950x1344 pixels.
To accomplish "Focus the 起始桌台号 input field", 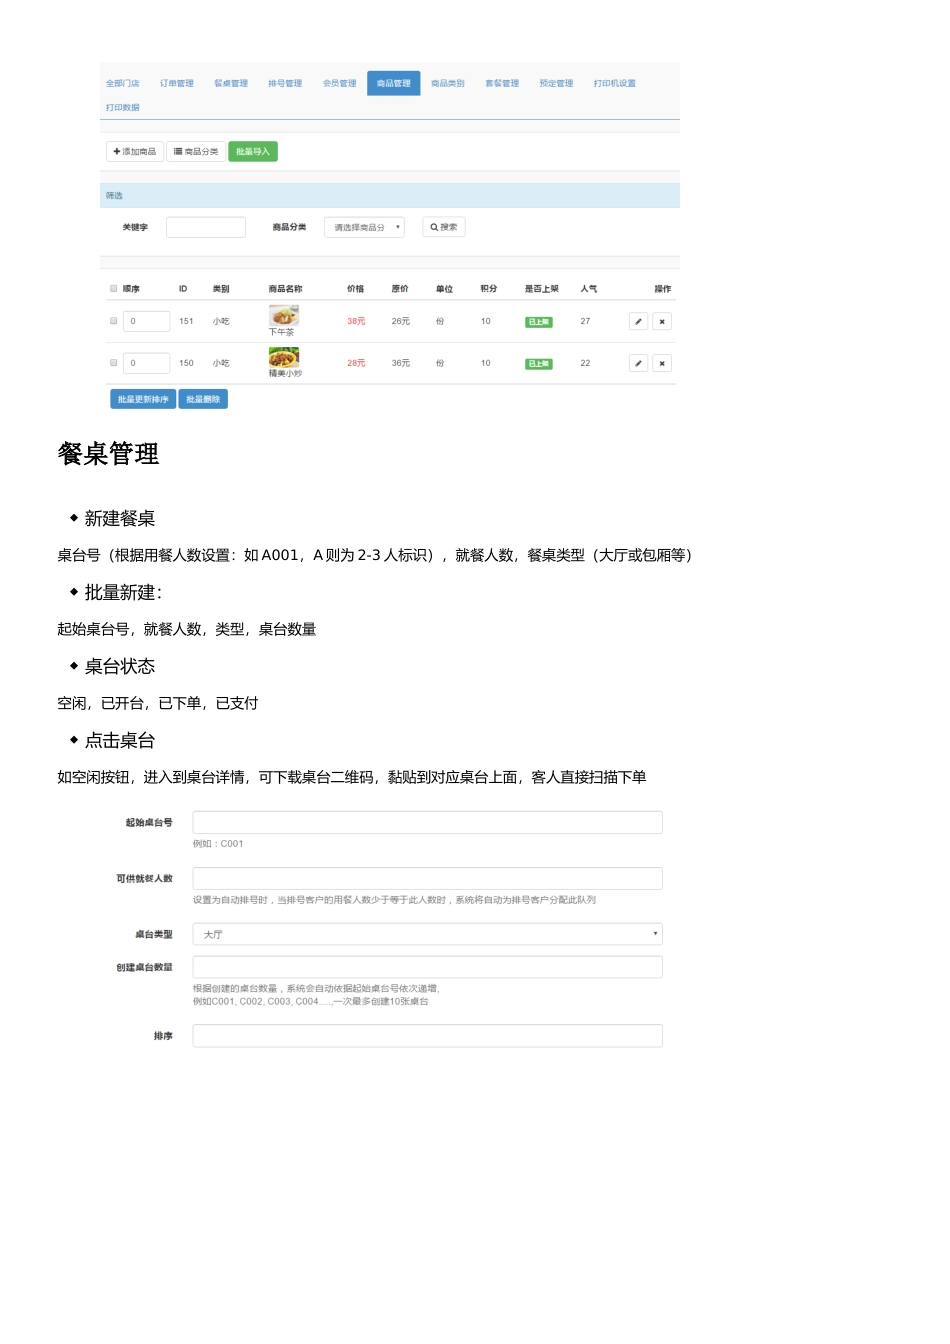I will point(427,822).
